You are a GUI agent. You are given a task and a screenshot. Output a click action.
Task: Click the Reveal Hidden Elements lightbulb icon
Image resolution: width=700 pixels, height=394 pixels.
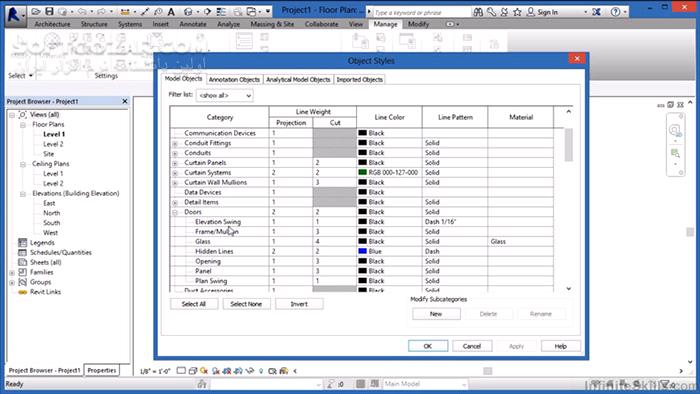(261, 371)
